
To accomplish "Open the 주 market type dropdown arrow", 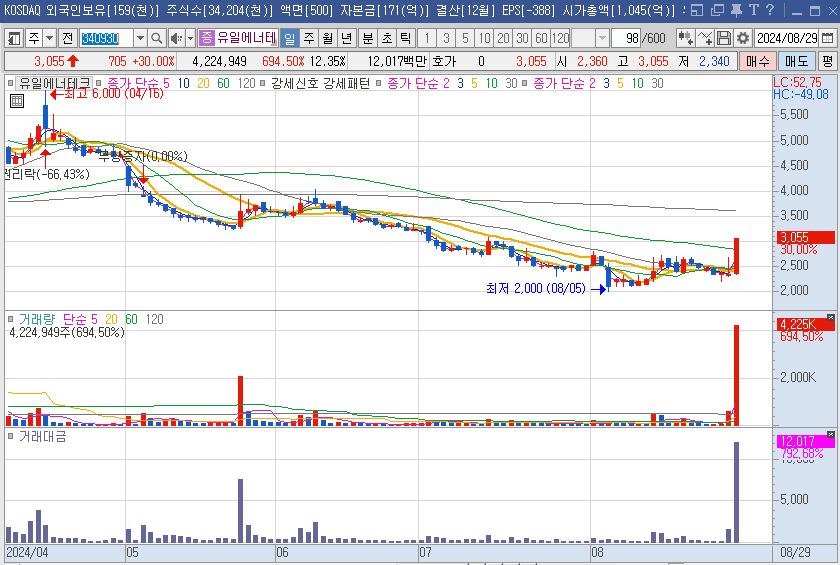I will pyautogui.click(x=49, y=38).
